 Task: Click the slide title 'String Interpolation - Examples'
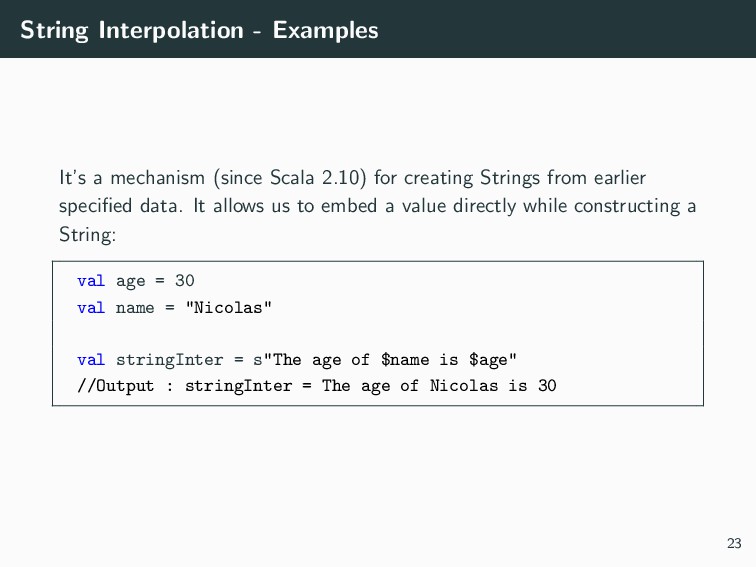tap(199, 30)
